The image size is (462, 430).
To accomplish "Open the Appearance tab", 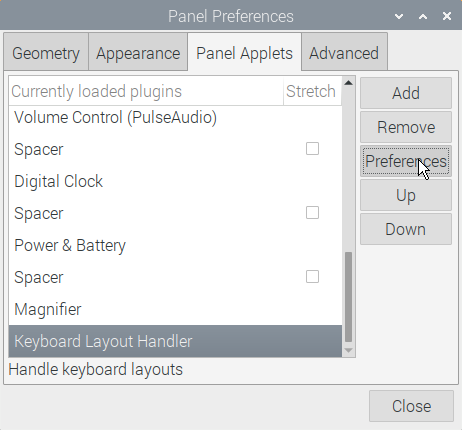I will click(138, 52).
